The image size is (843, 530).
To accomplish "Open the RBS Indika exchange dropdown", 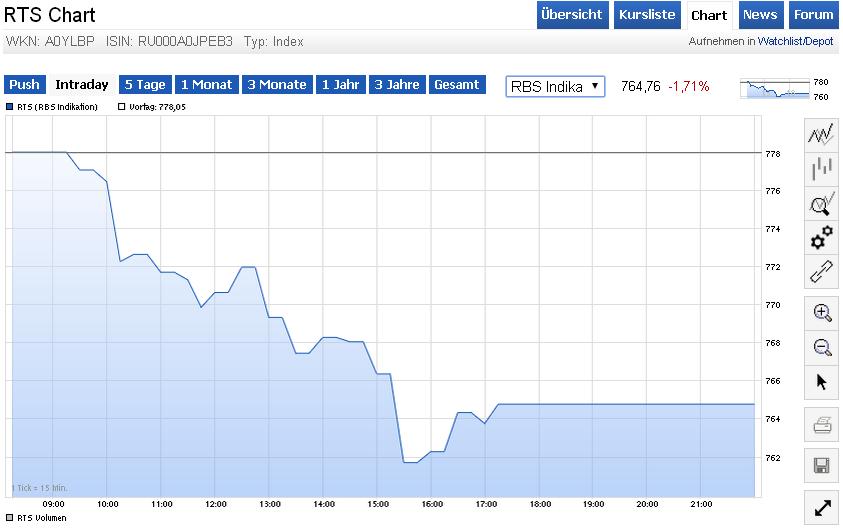I will pos(556,86).
